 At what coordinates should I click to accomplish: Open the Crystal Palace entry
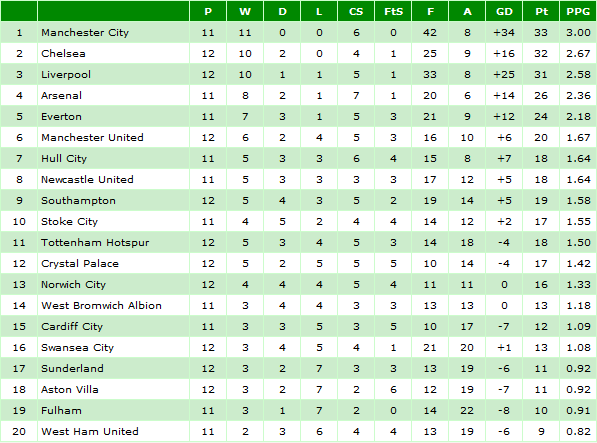click(x=80, y=264)
